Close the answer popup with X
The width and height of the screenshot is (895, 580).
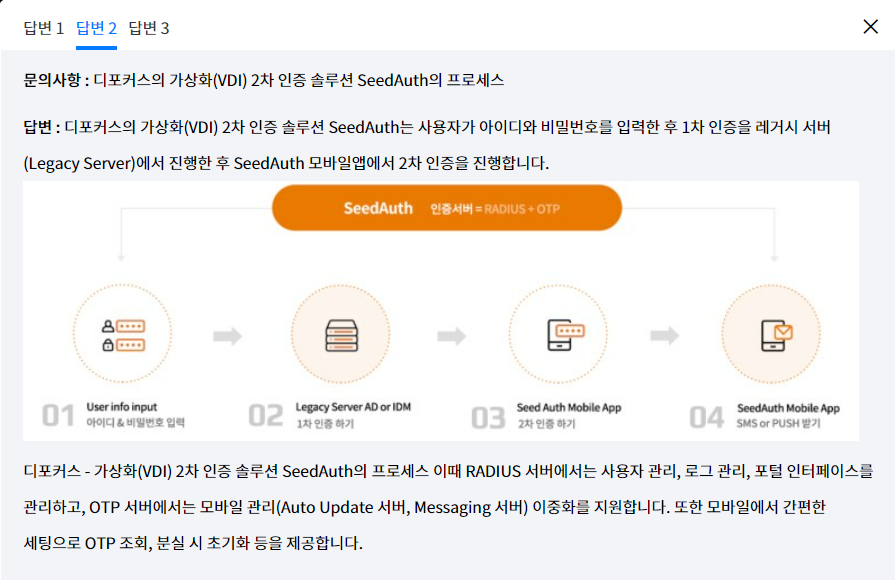point(870,27)
